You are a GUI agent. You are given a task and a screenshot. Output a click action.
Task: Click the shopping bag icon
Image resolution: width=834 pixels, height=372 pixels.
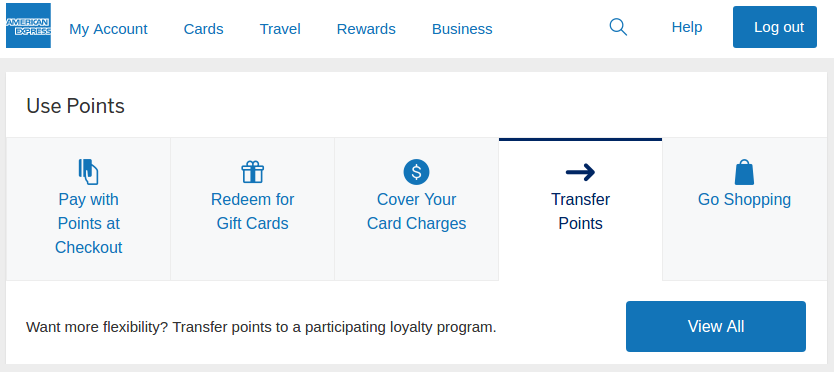(x=744, y=172)
